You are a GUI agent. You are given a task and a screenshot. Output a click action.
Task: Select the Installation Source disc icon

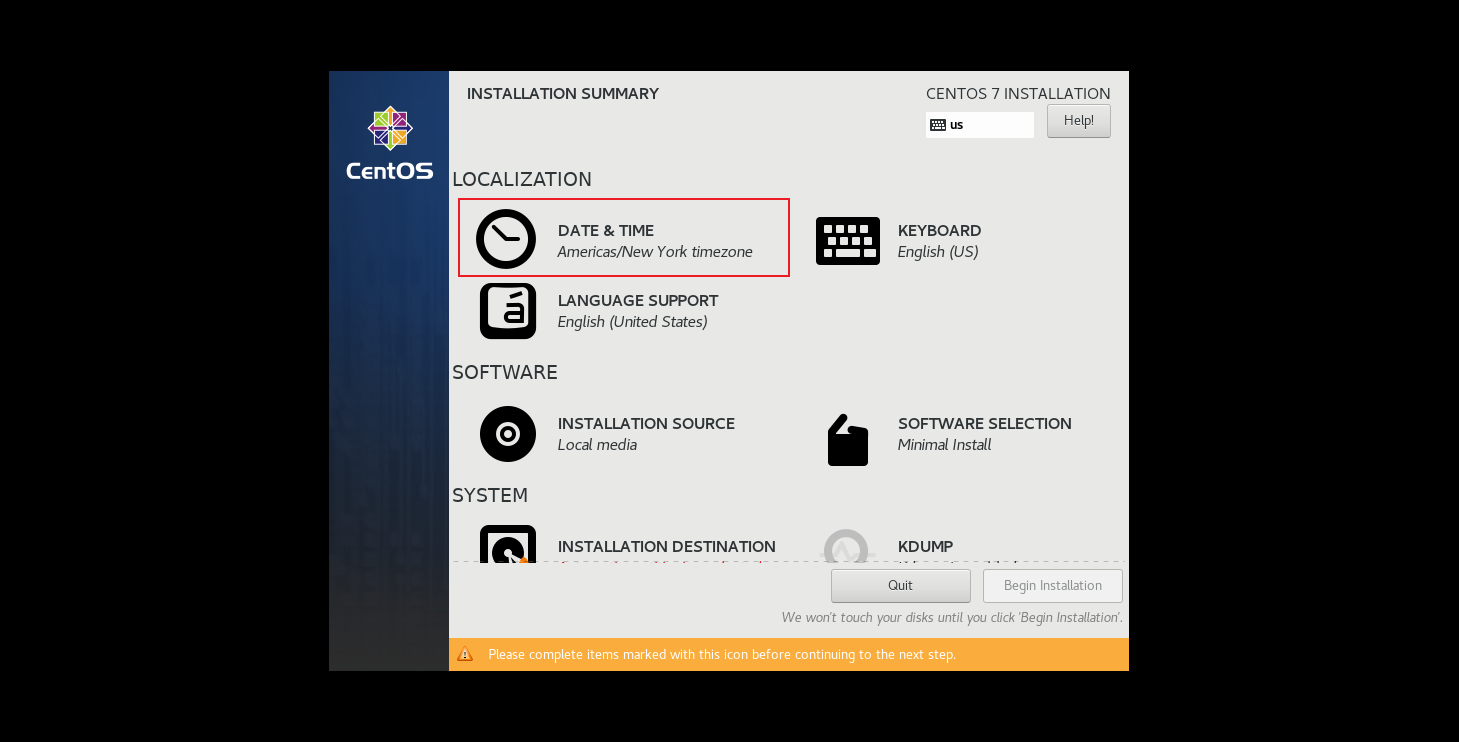508,434
